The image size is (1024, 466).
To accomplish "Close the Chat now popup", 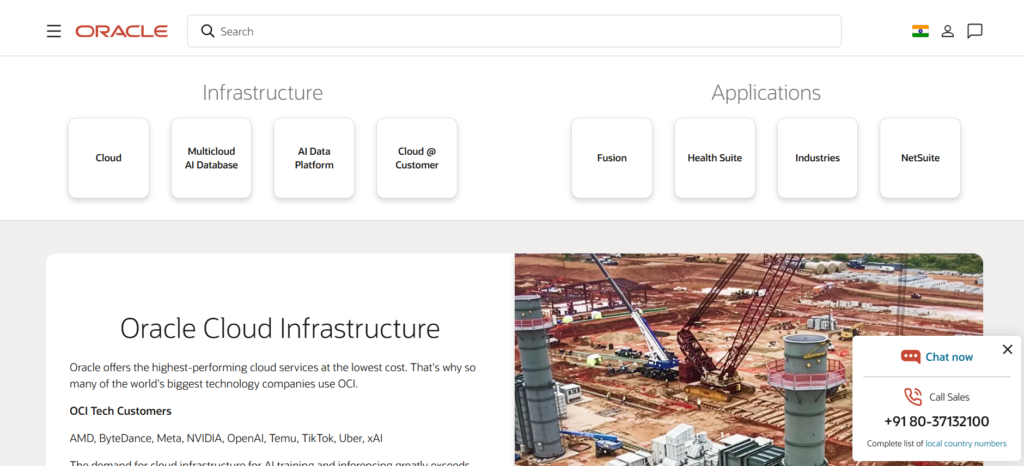I will [1008, 349].
